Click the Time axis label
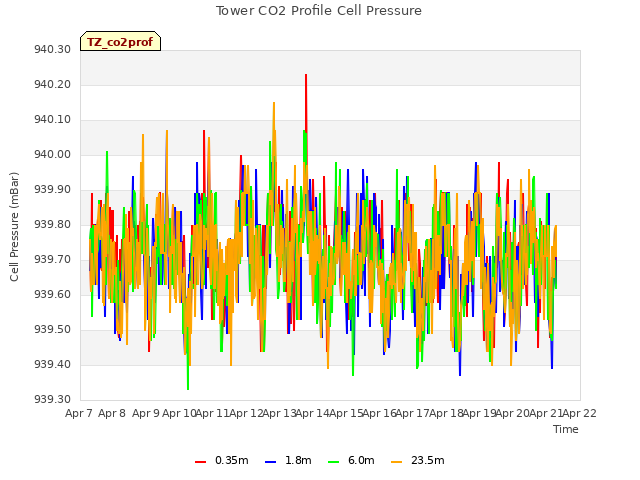The height and width of the screenshot is (480, 640). [x=566, y=429]
